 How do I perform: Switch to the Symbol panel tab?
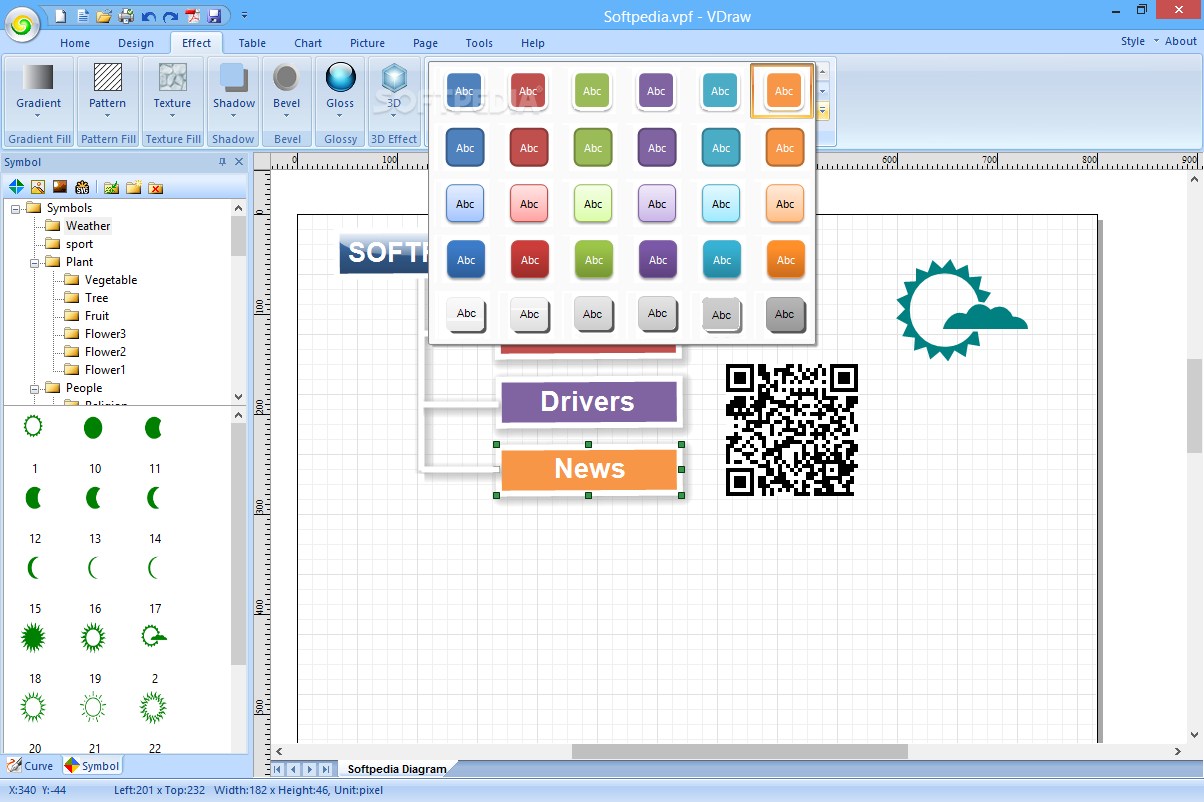click(x=92, y=766)
